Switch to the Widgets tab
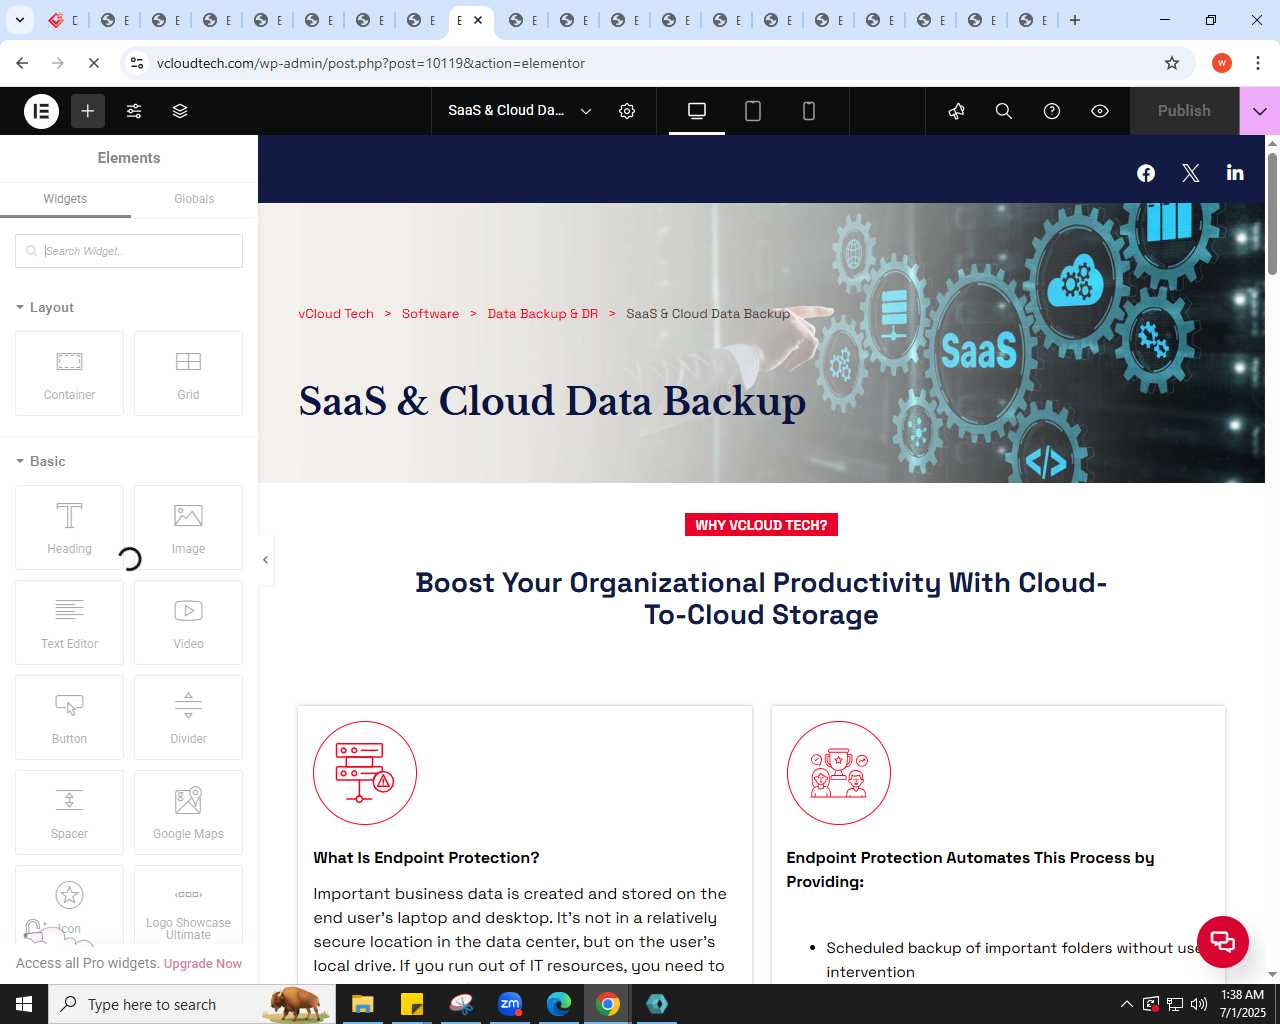Image resolution: width=1280 pixels, height=1024 pixels. [x=65, y=199]
